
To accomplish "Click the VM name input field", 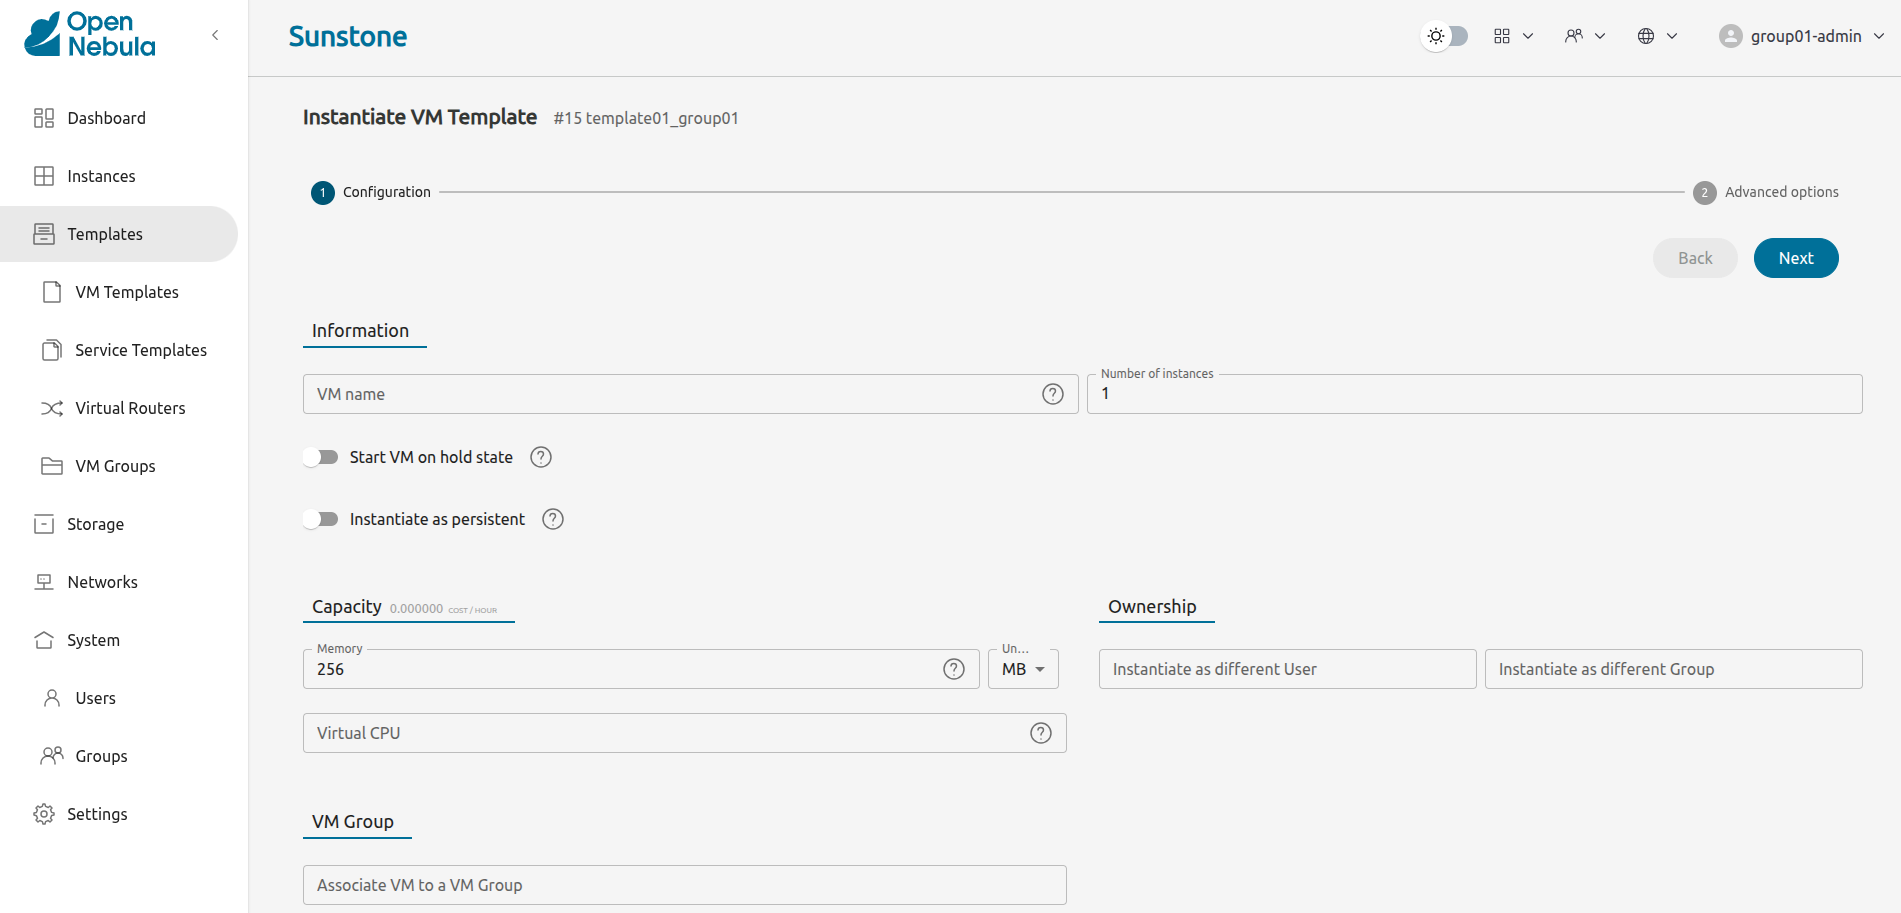I will (670, 394).
